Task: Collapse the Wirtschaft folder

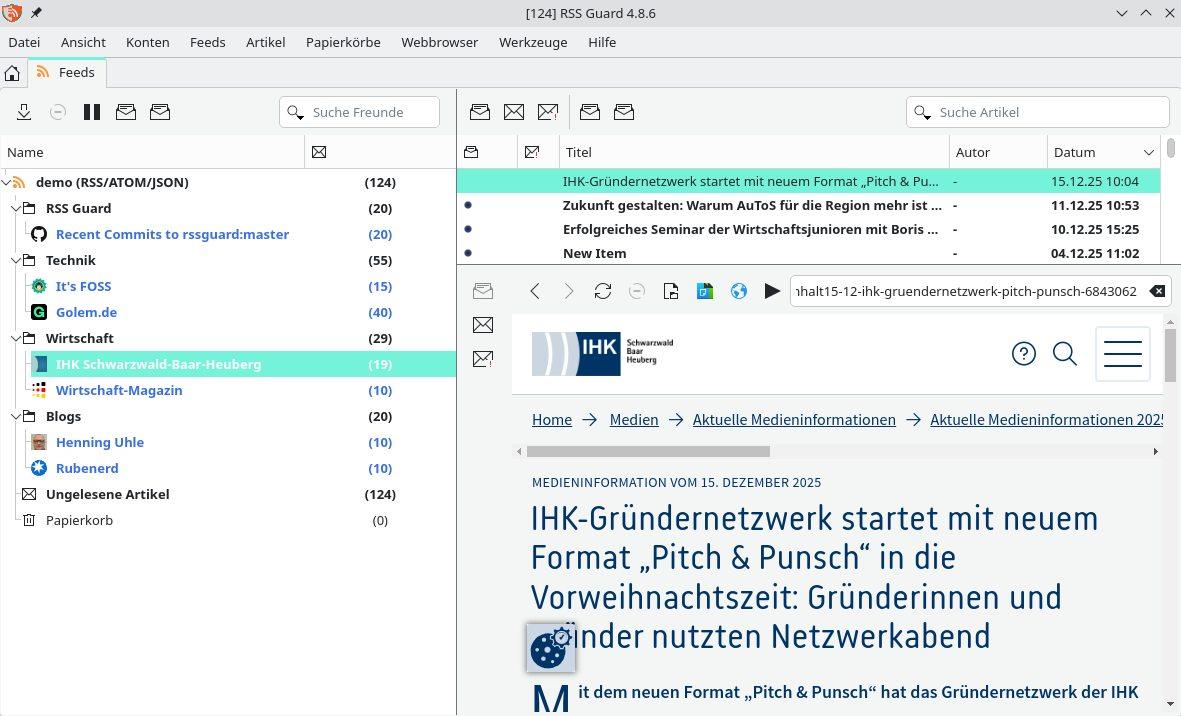Action: pos(17,338)
